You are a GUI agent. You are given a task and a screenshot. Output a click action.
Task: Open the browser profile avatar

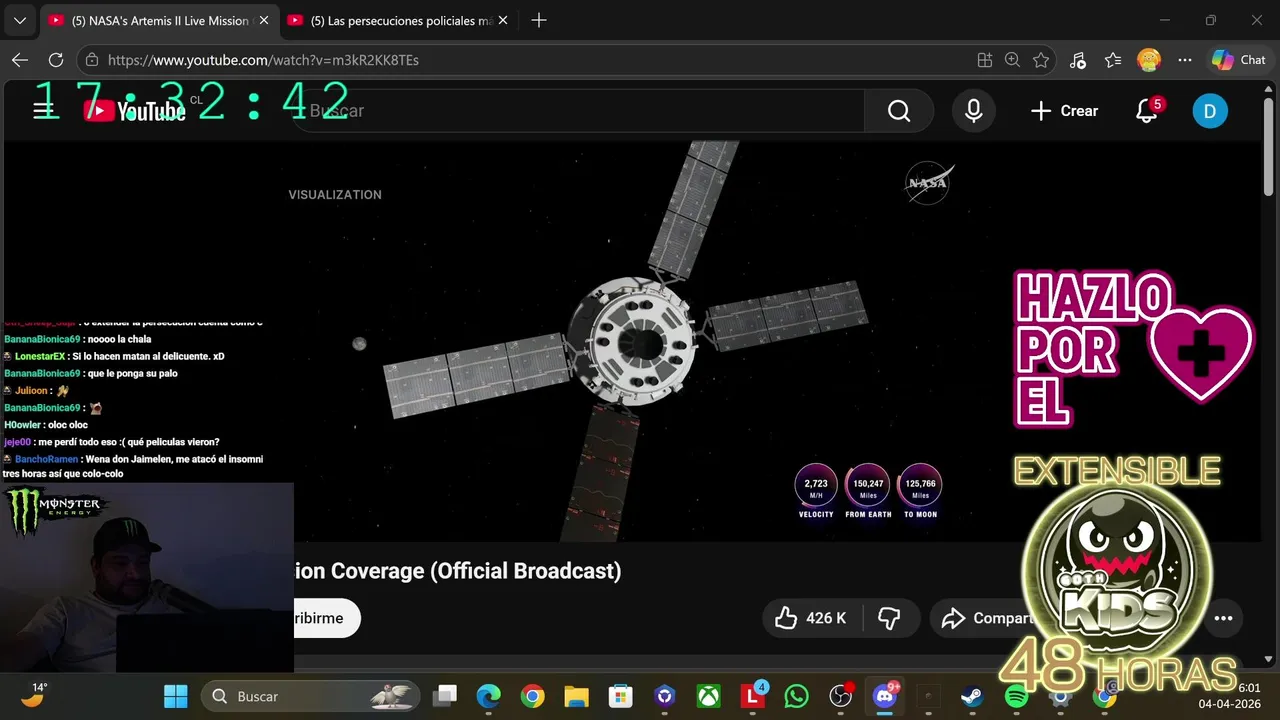click(x=1149, y=60)
